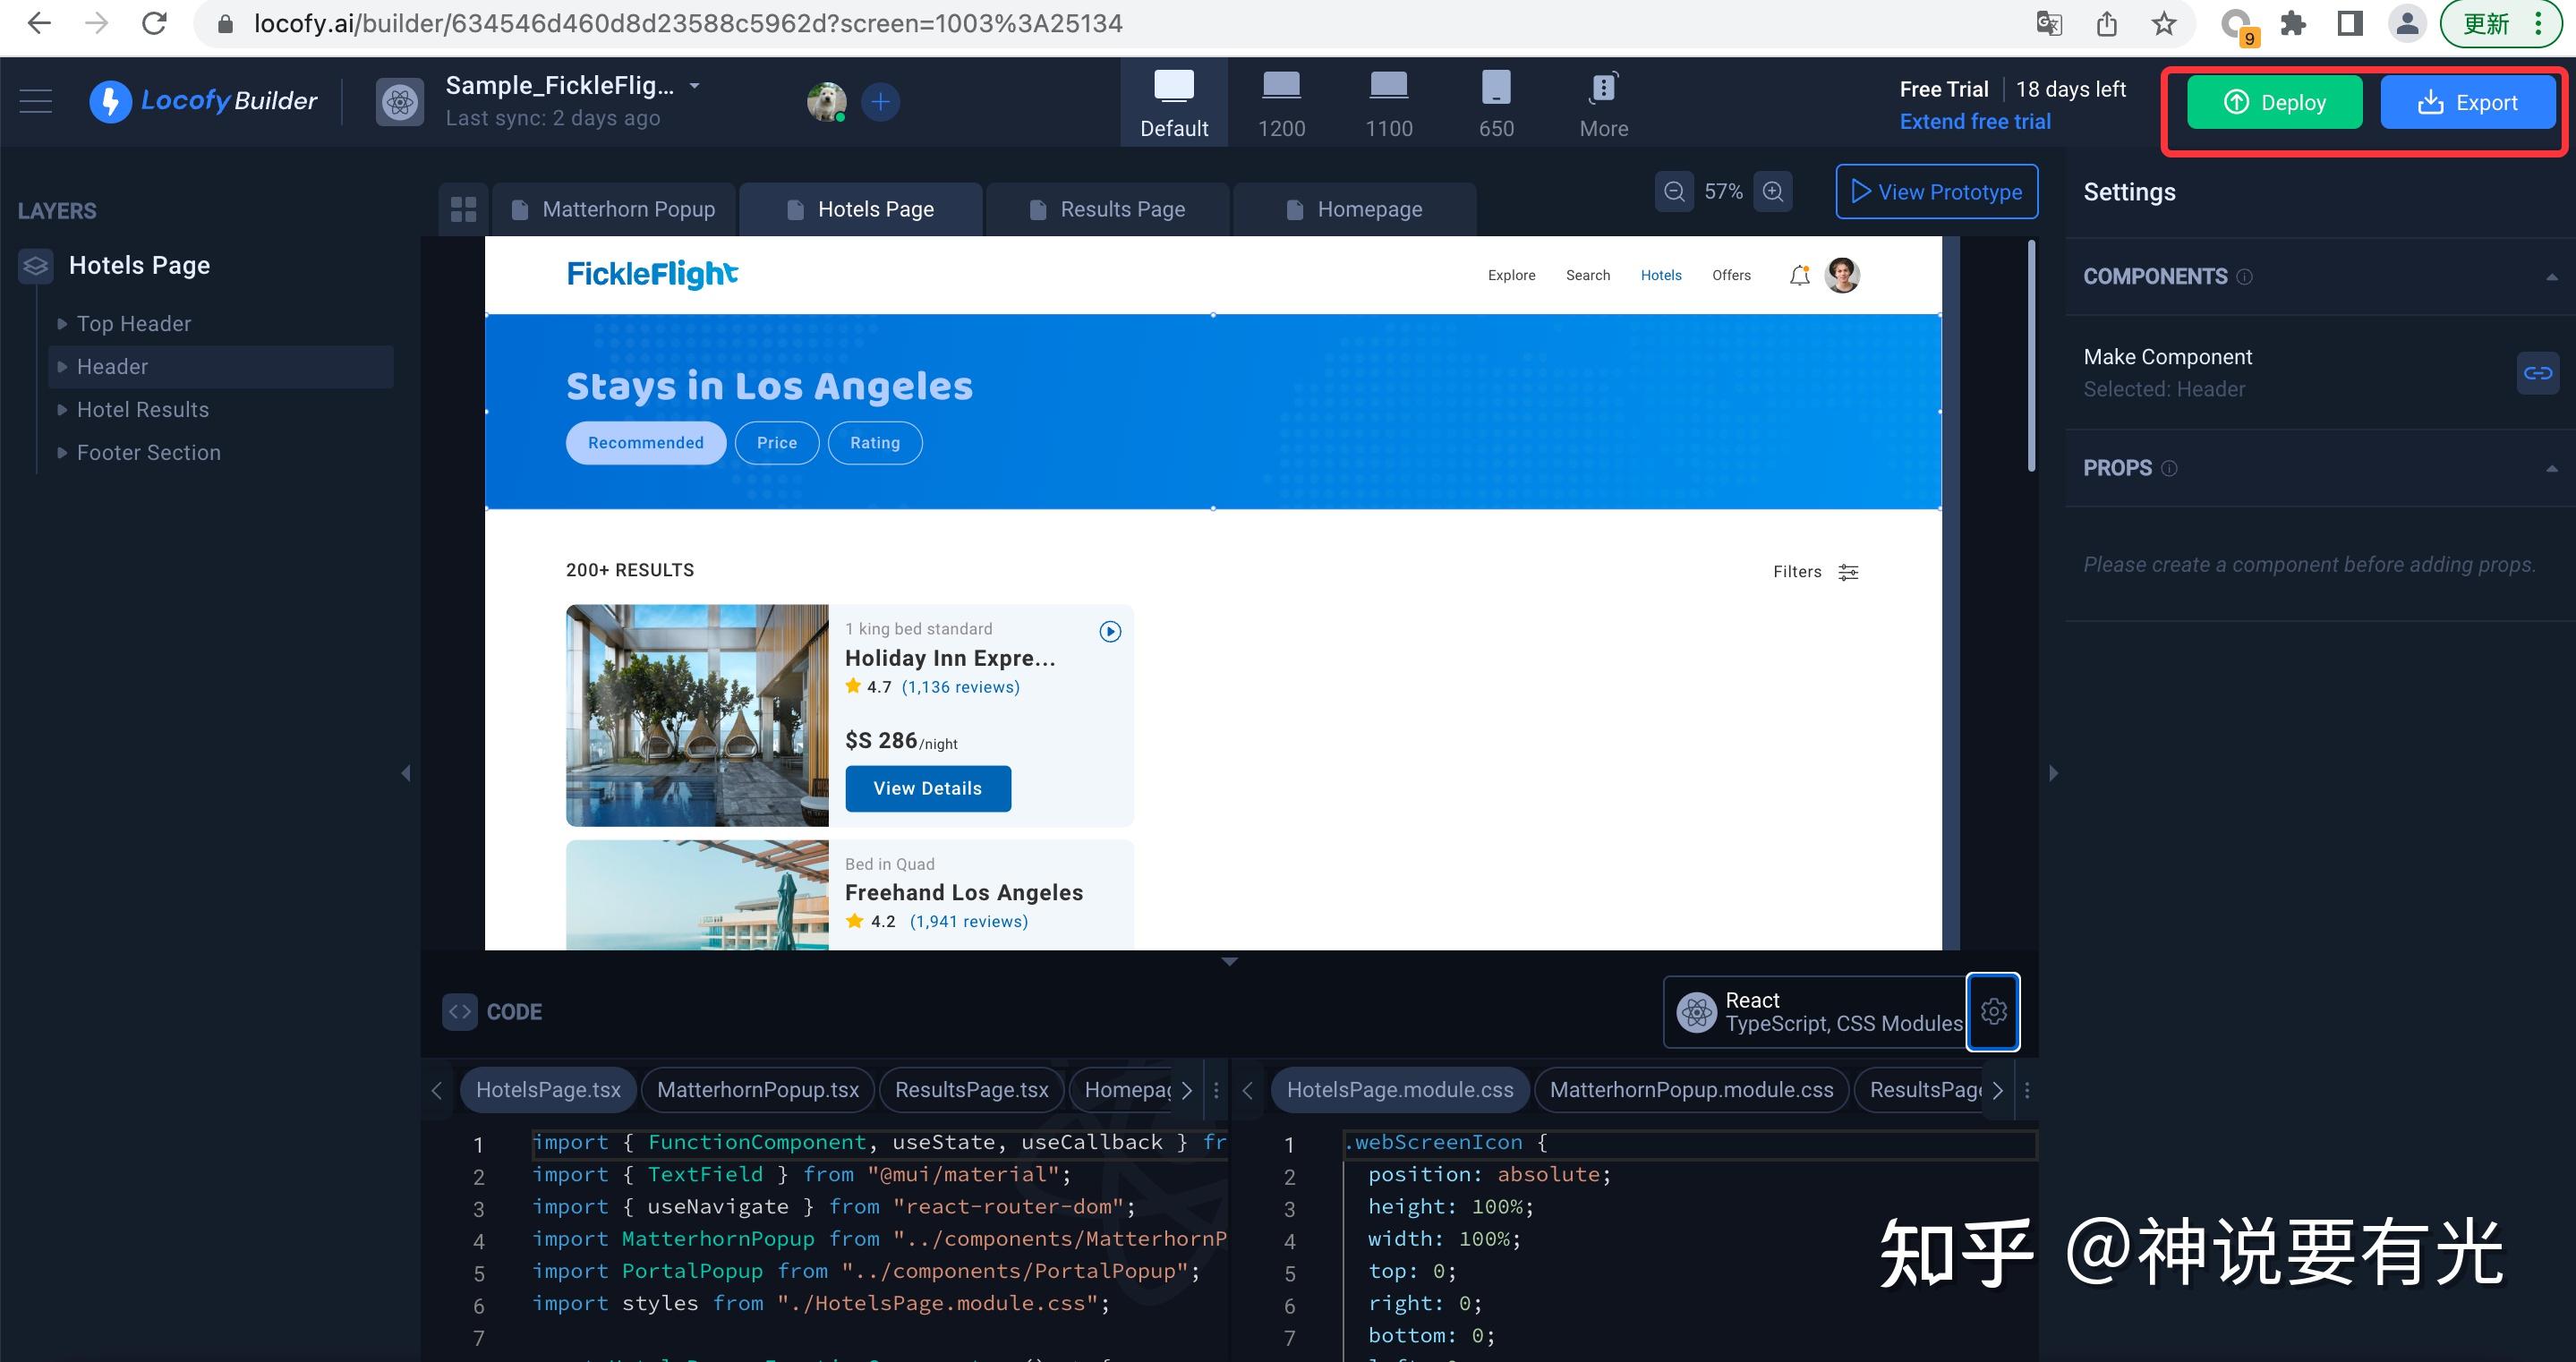The image size is (2576, 1362).
Task: Open the MatterhornPopup.tsx code tab
Action: coord(757,1090)
